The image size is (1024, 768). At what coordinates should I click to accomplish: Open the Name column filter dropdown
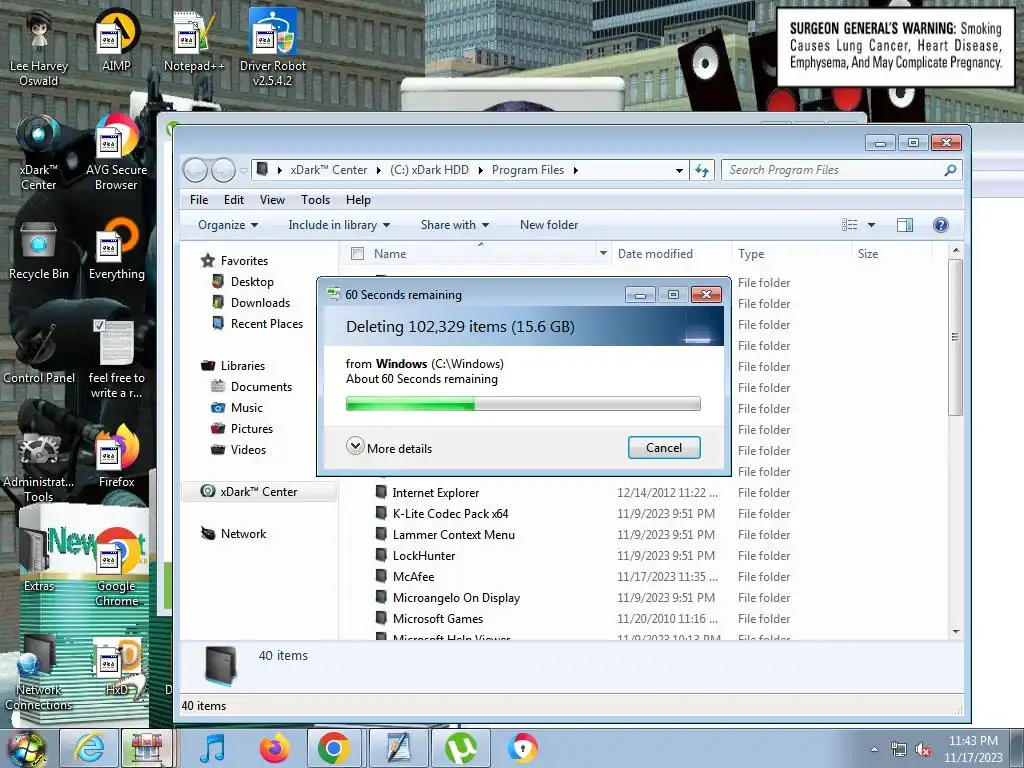[x=603, y=253]
